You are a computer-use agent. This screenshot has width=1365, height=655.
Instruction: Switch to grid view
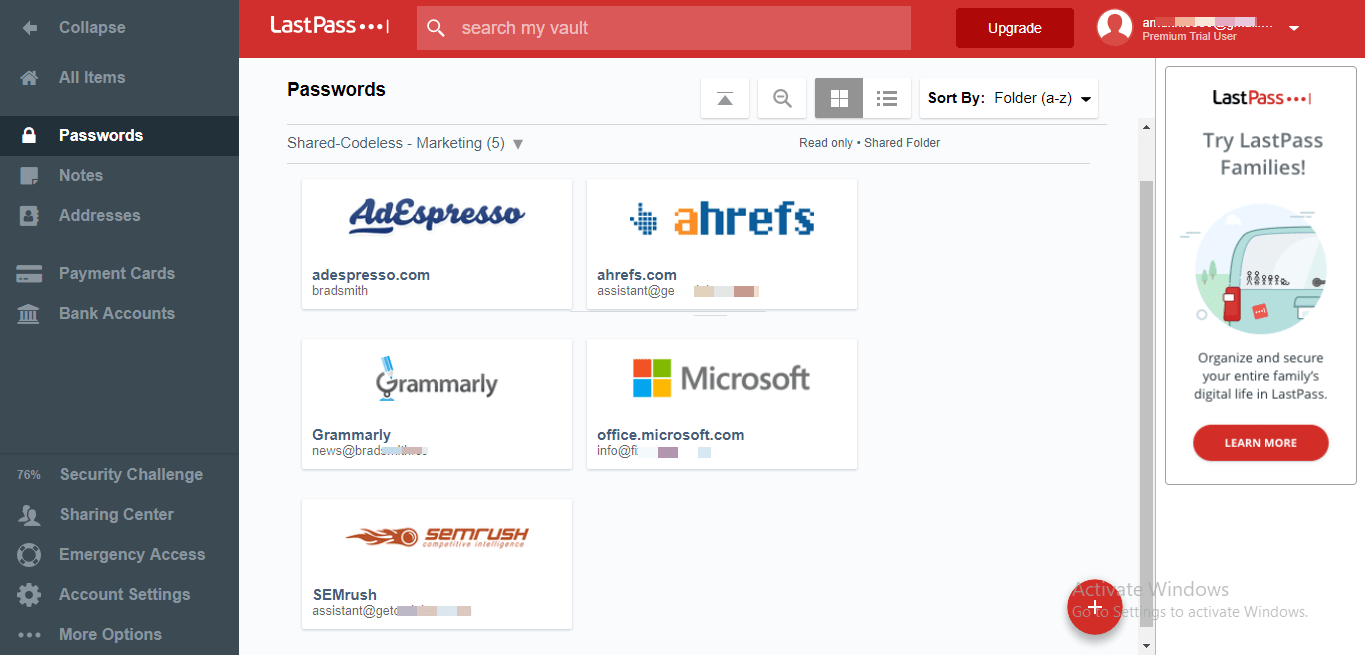click(839, 98)
